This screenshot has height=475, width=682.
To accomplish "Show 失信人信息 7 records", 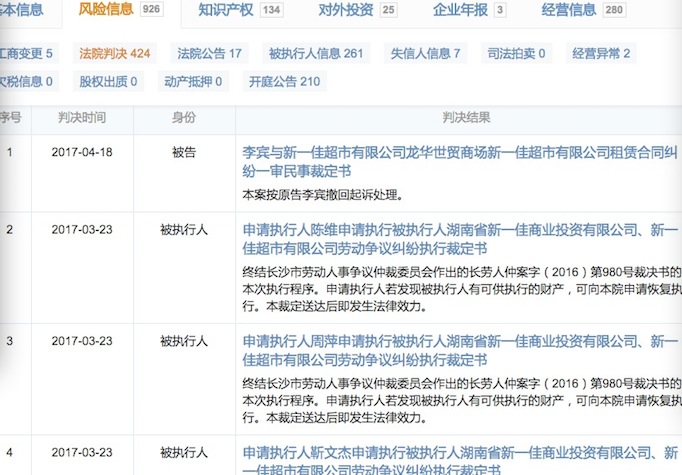I will pos(425,54).
